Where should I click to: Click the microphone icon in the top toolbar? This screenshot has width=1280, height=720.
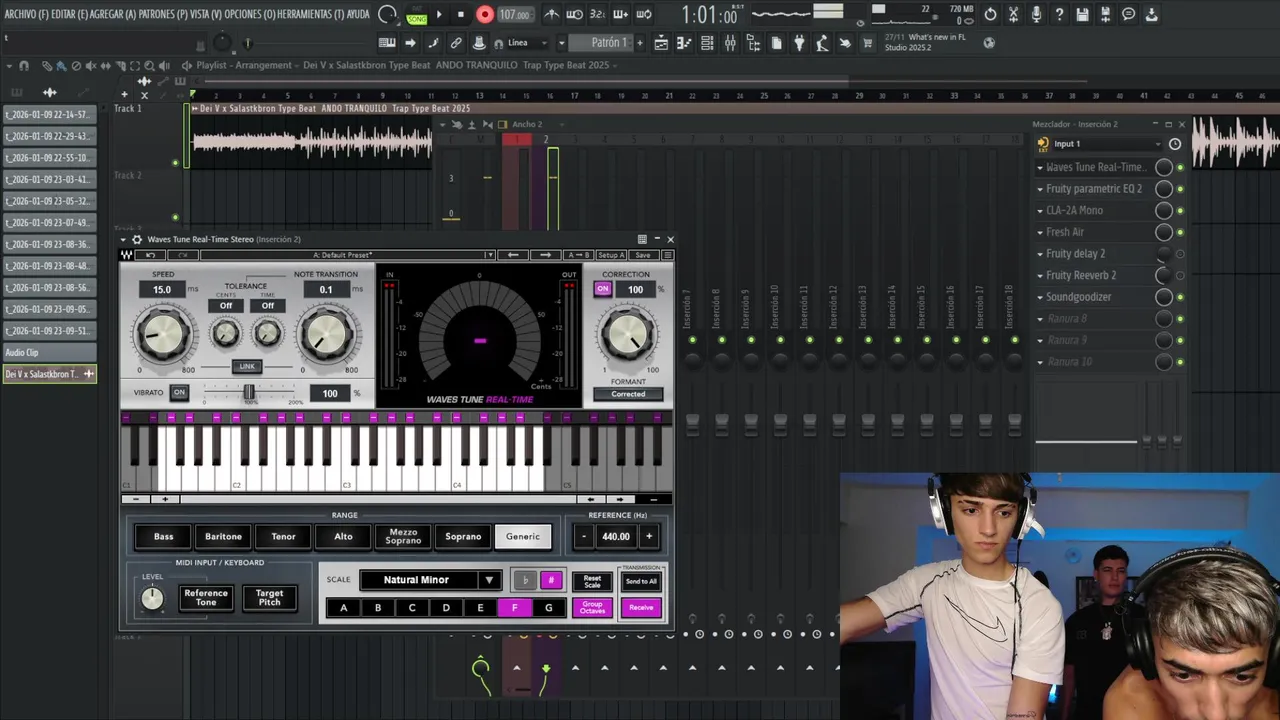click(1036, 14)
